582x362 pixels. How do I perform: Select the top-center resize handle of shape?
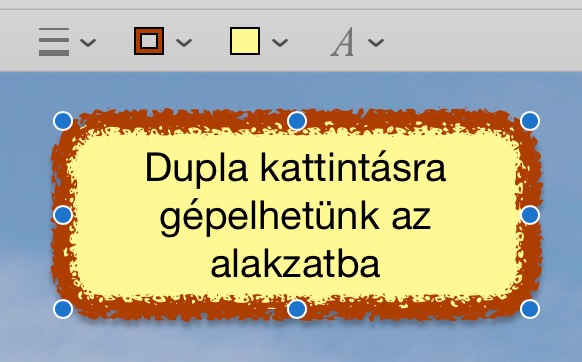tap(297, 121)
